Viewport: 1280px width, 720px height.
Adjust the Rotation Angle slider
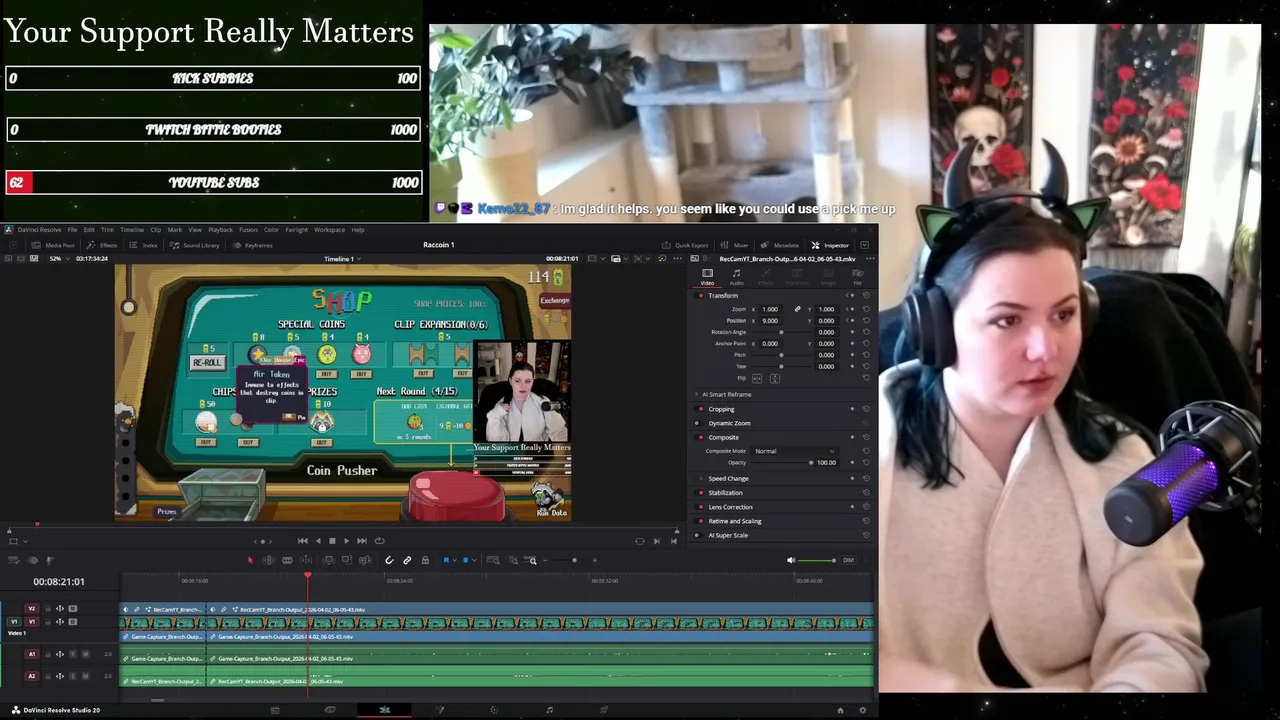tap(781, 332)
